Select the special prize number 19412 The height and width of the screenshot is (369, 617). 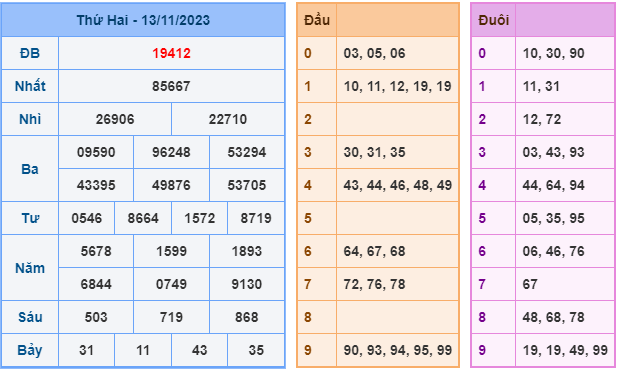click(172, 53)
